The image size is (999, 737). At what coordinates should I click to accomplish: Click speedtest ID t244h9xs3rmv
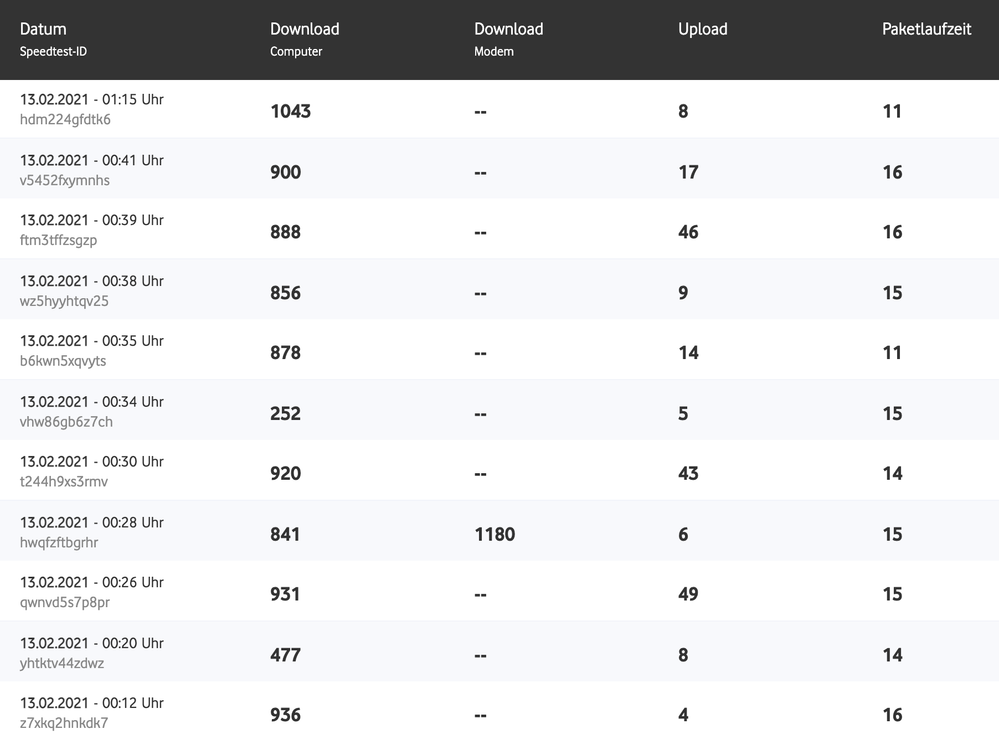[64, 482]
